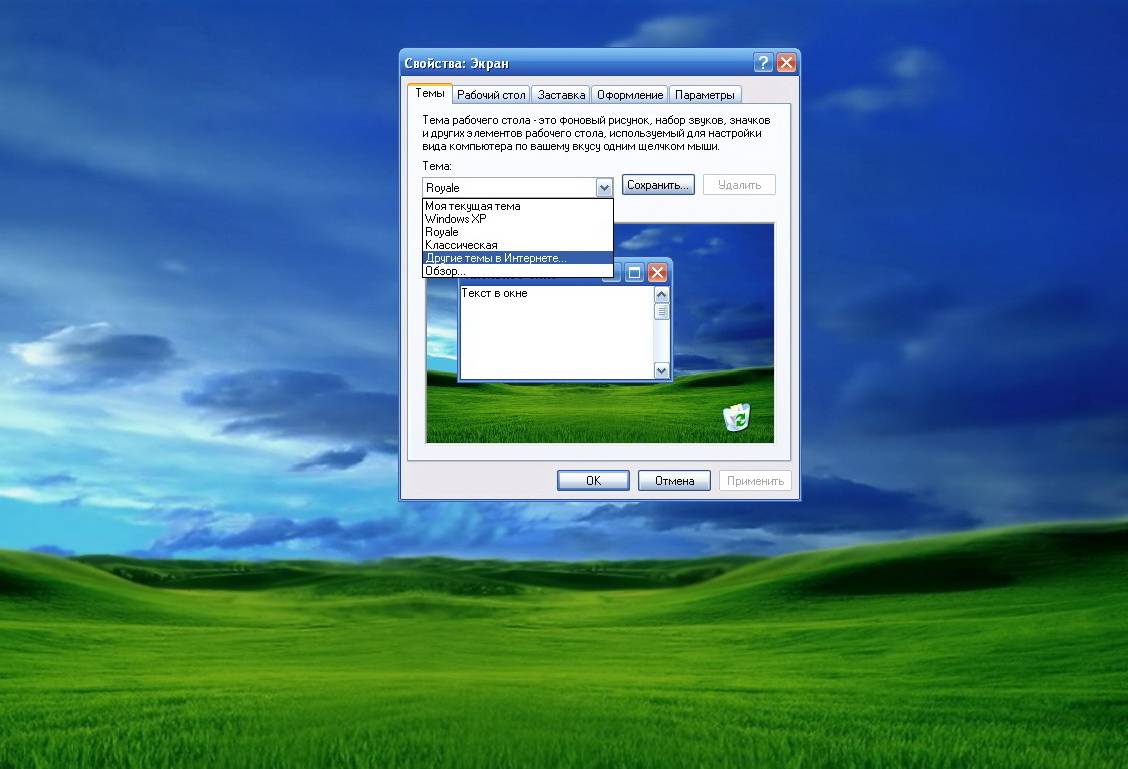Click the Отмена button
The width and height of the screenshot is (1128, 769).
[674, 481]
